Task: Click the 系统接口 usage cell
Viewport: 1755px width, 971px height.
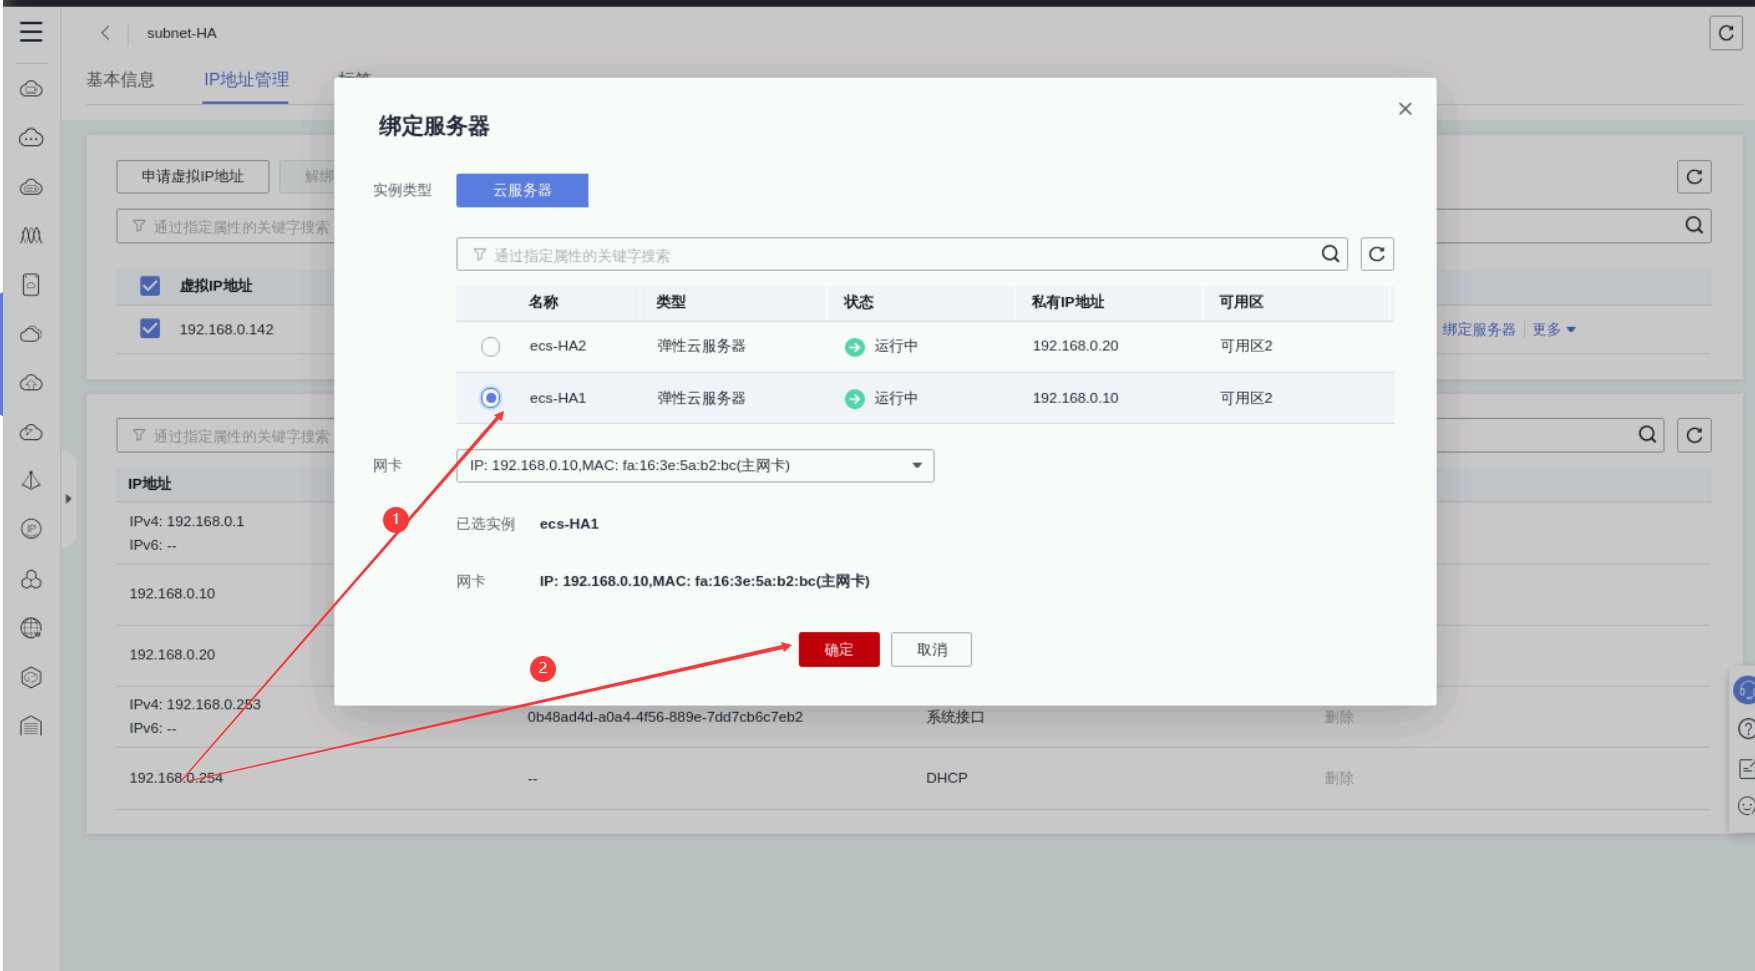Action: coord(955,717)
